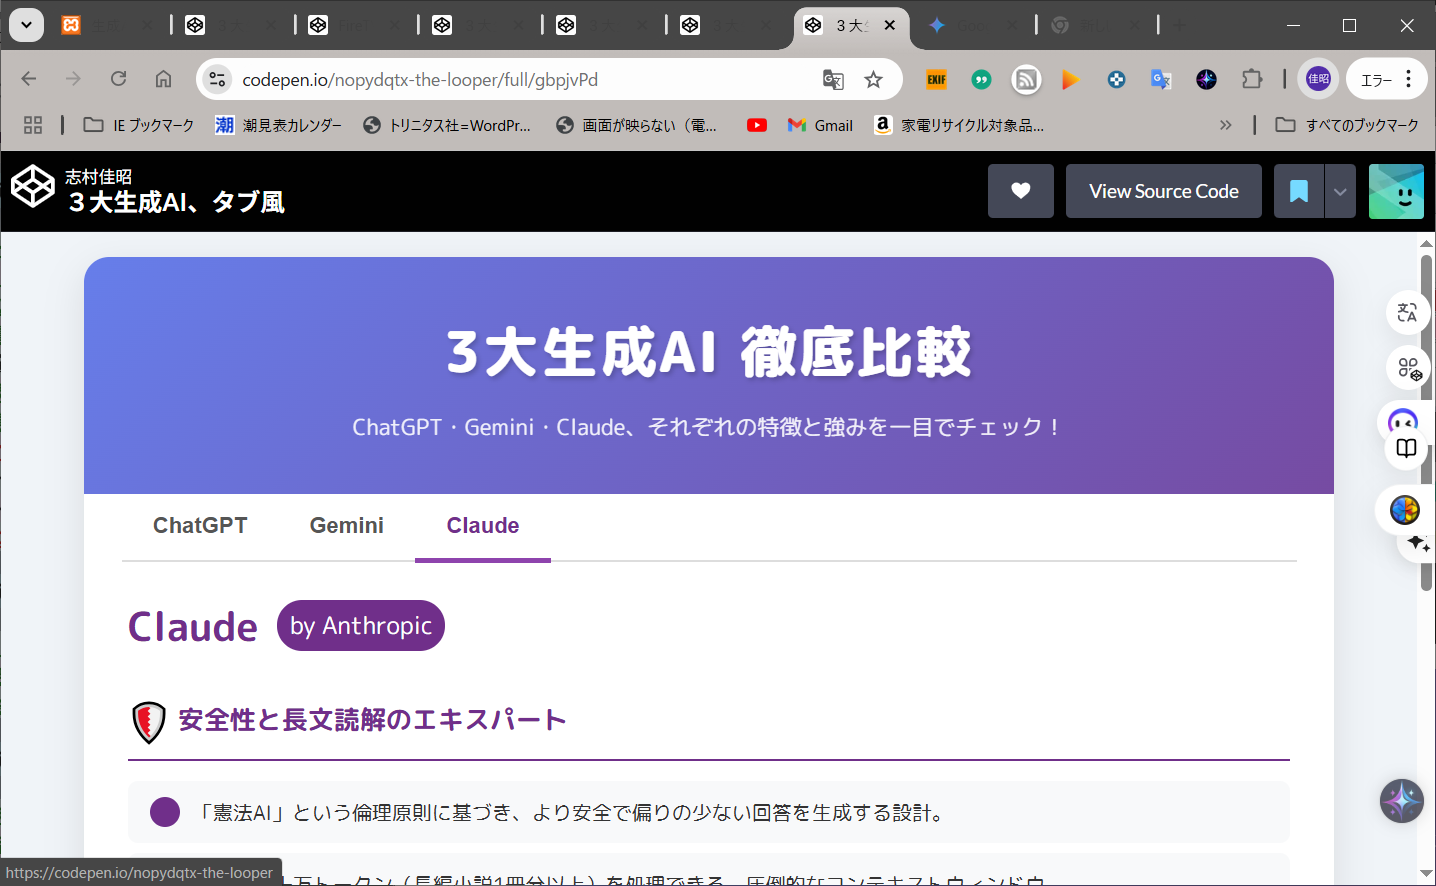Open the green quote-mark extension
1436x886 pixels.
click(982, 79)
